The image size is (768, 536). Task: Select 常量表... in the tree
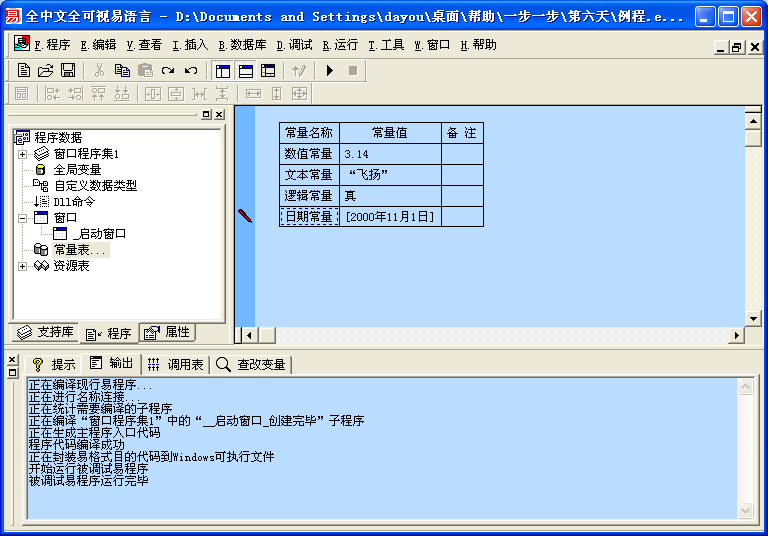tap(80, 250)
